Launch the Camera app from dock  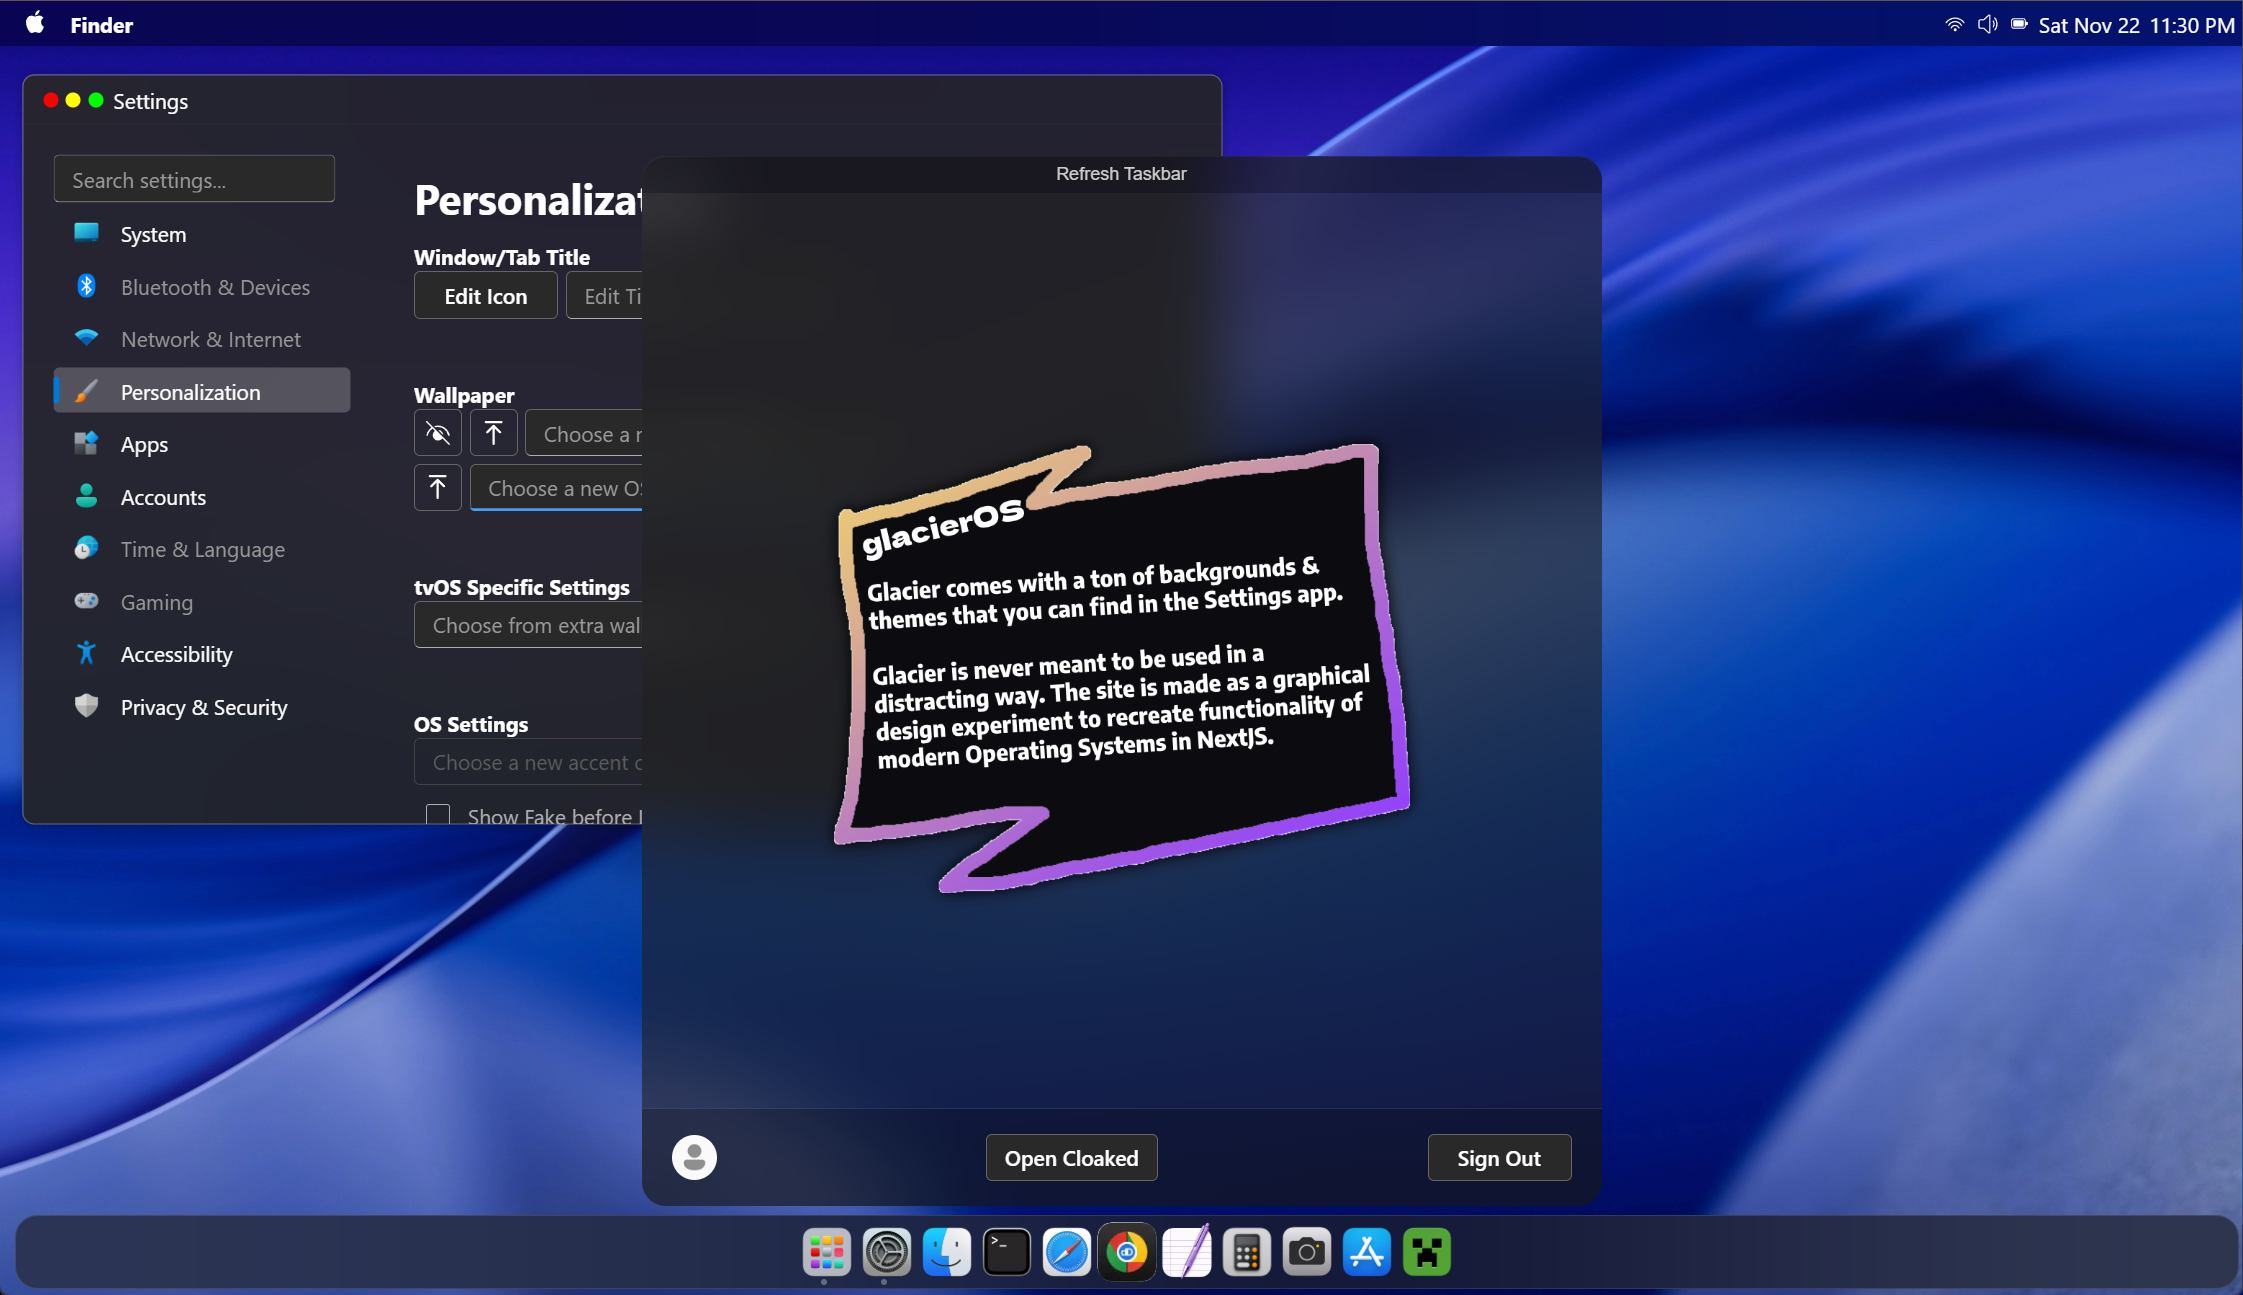[x=1306, y=1251]
